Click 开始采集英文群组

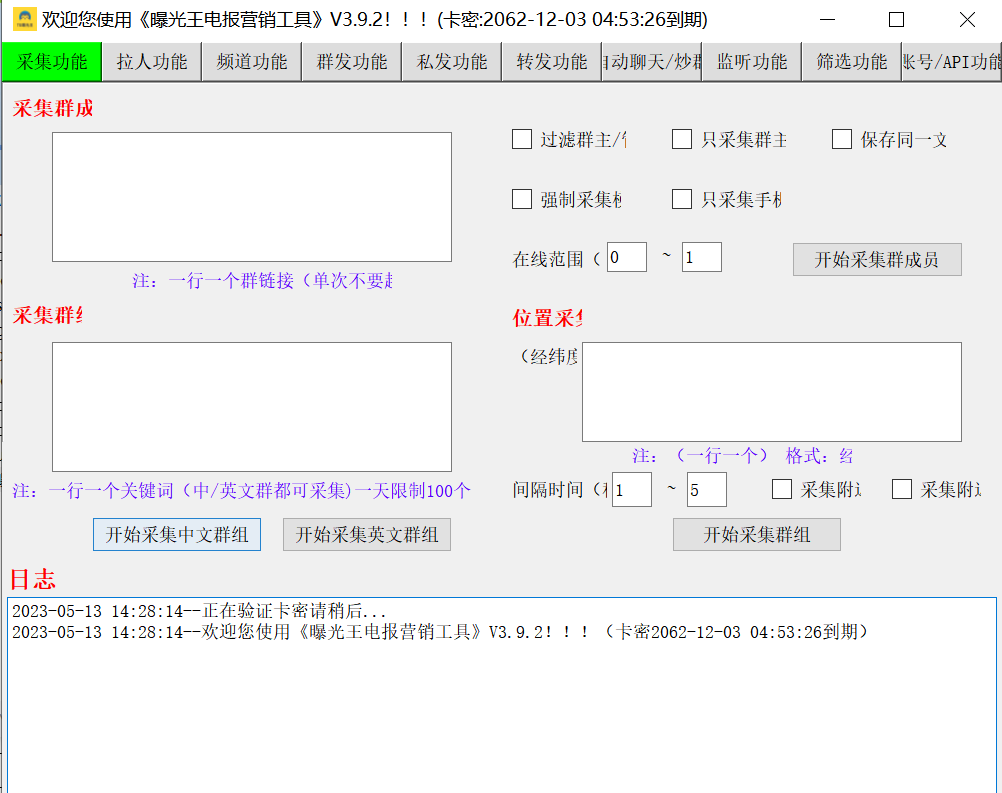pyautogui.click(x=366, y=534)
